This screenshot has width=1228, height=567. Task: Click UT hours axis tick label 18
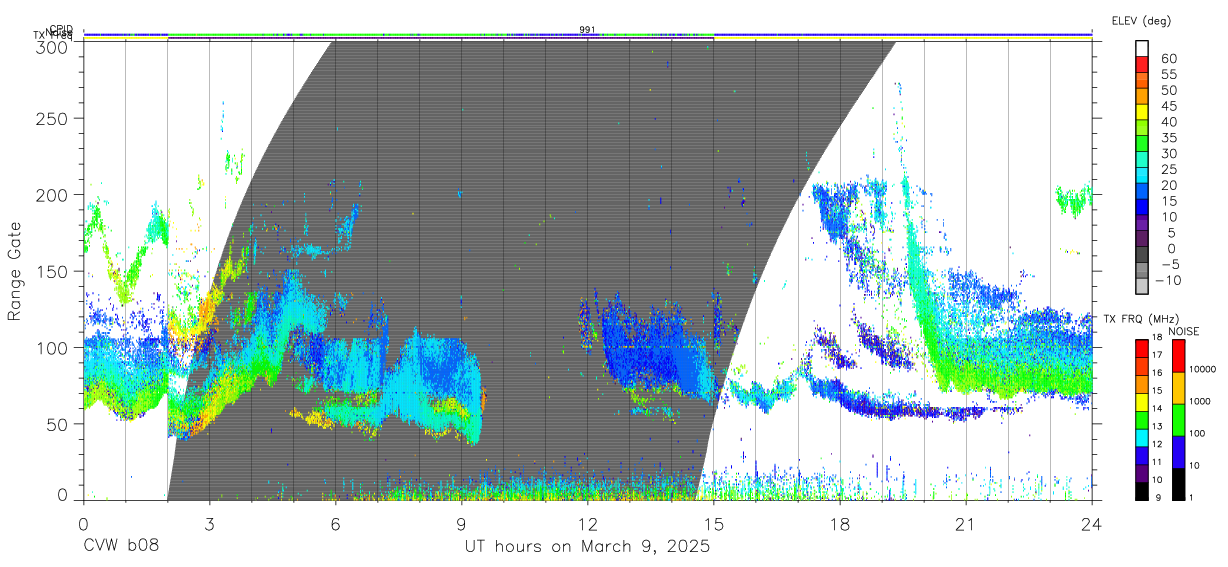tap(839, 523)
